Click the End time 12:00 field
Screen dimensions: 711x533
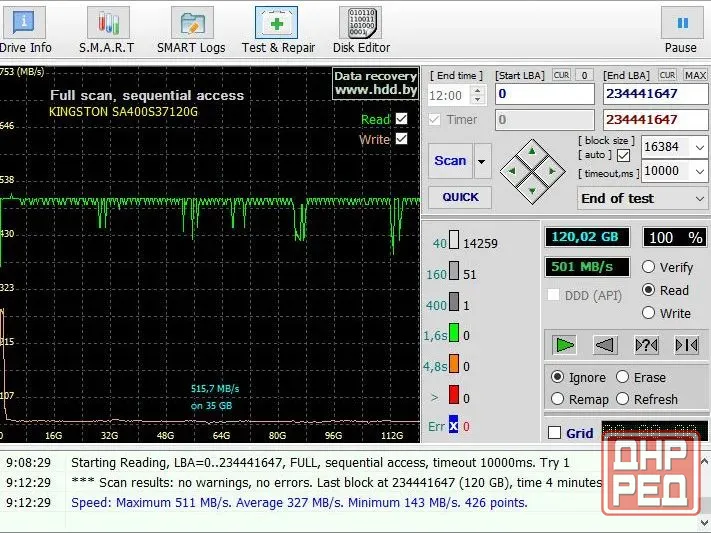450,95
